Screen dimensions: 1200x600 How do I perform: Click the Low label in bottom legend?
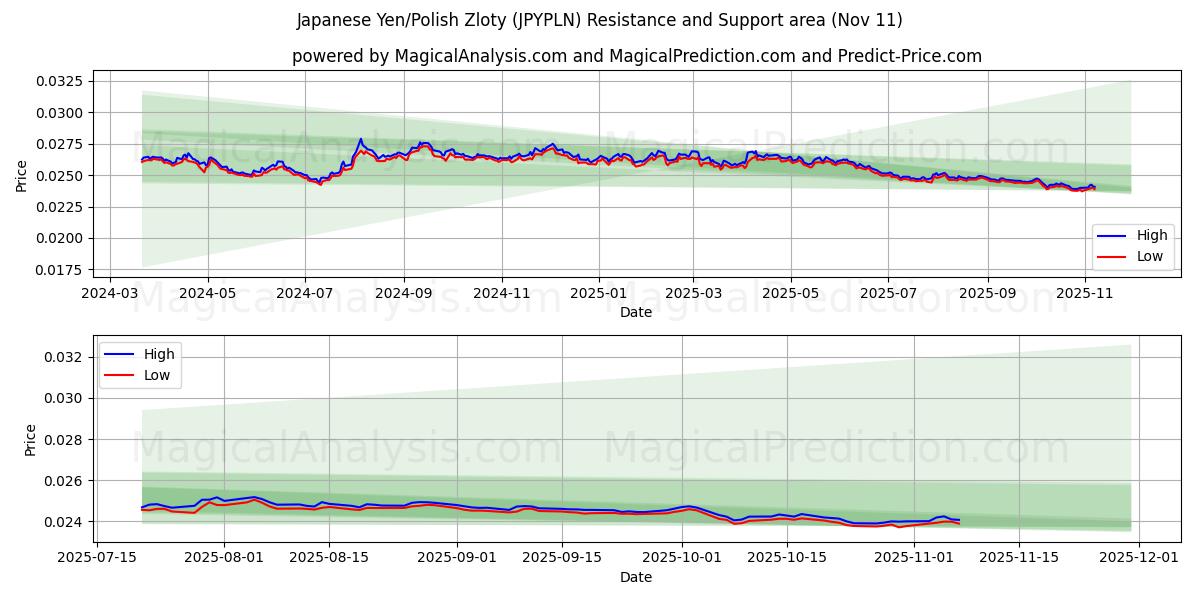pyautogui.click(x=158, y=373)
